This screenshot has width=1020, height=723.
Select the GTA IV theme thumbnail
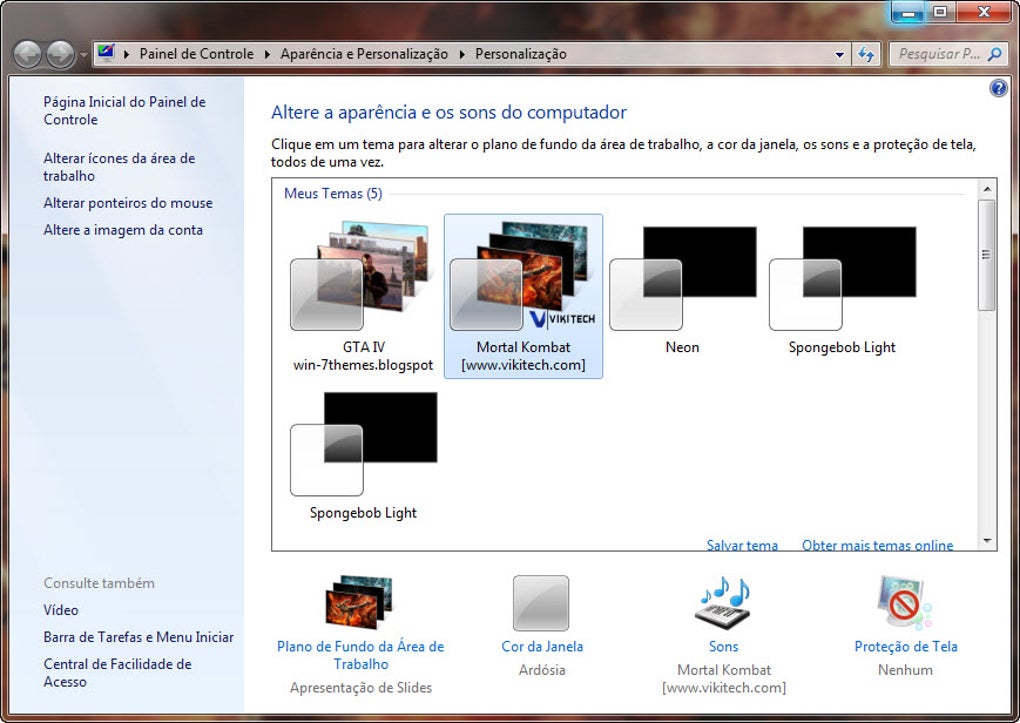coord(363,296)
